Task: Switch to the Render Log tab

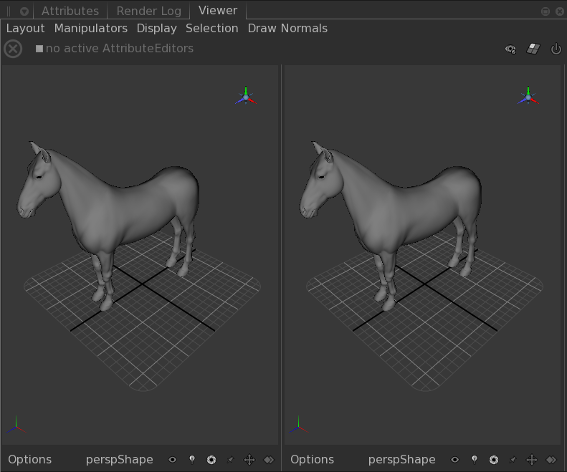Action: (x=149, y=11)
